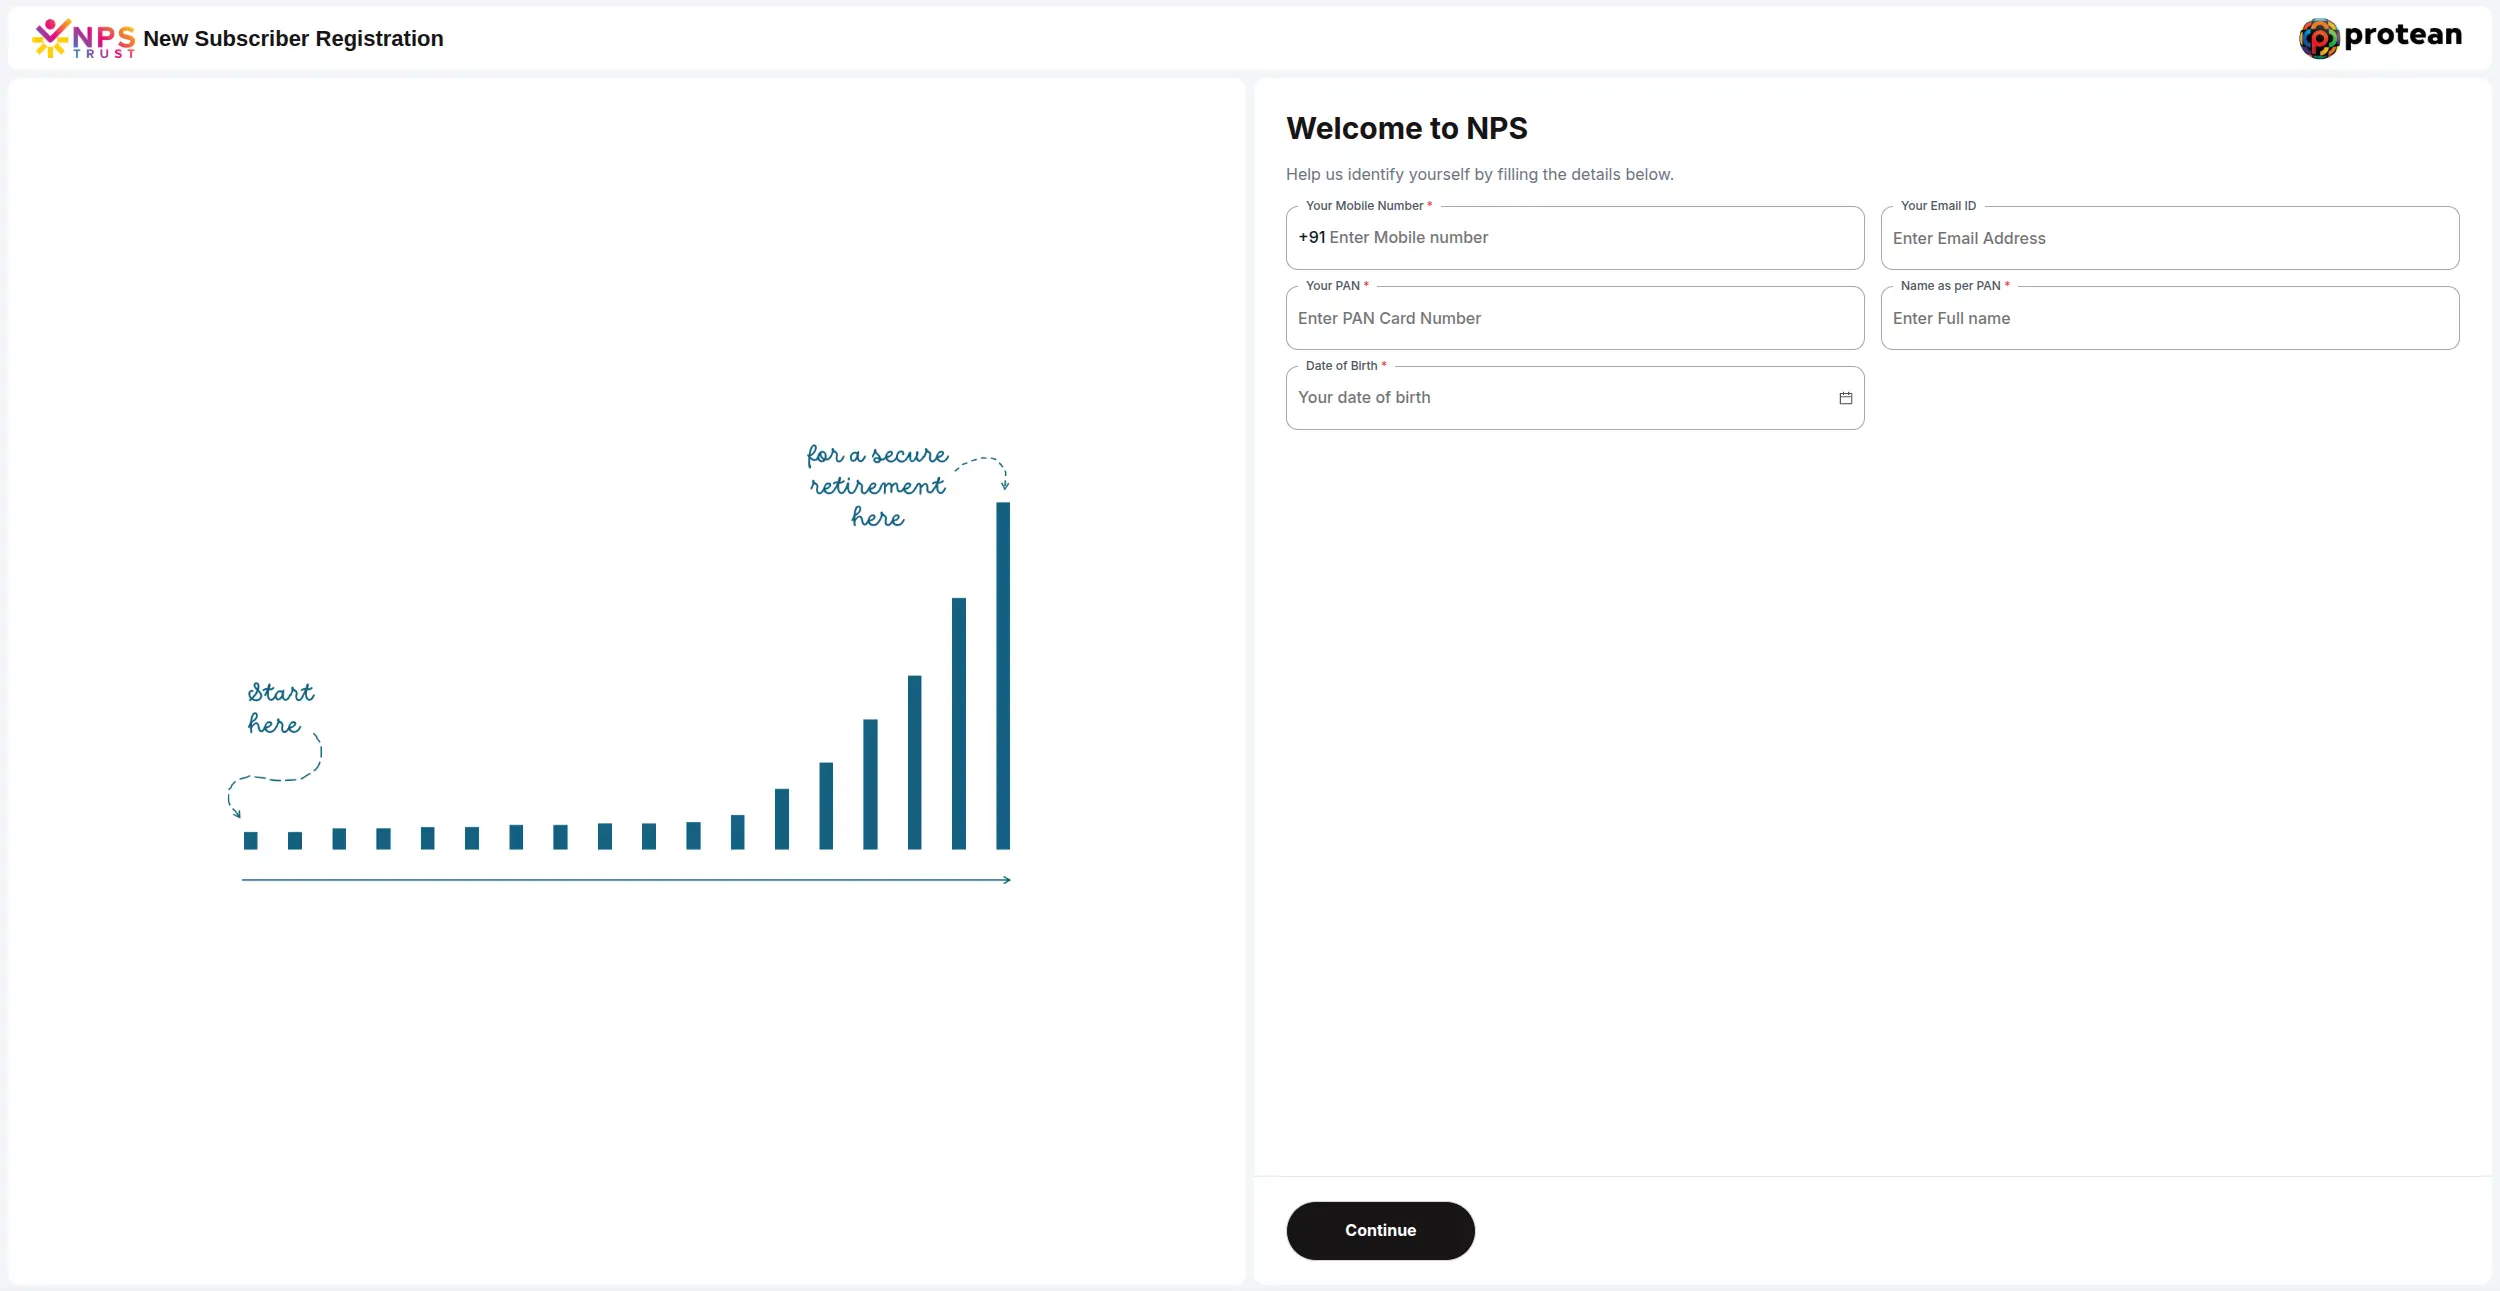Click the 'Start here' handwritten text
Viewport: 2500px width, 1291px height.
point(279,708)
